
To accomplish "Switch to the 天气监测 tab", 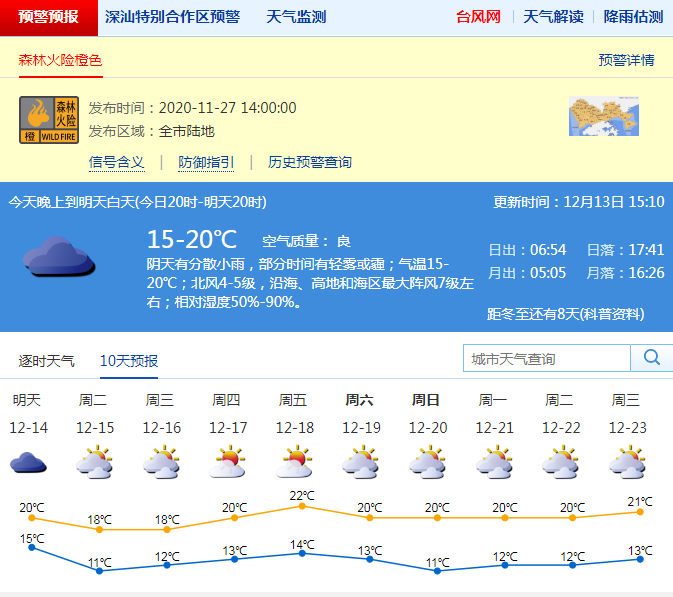I will [x=296, y=17].
